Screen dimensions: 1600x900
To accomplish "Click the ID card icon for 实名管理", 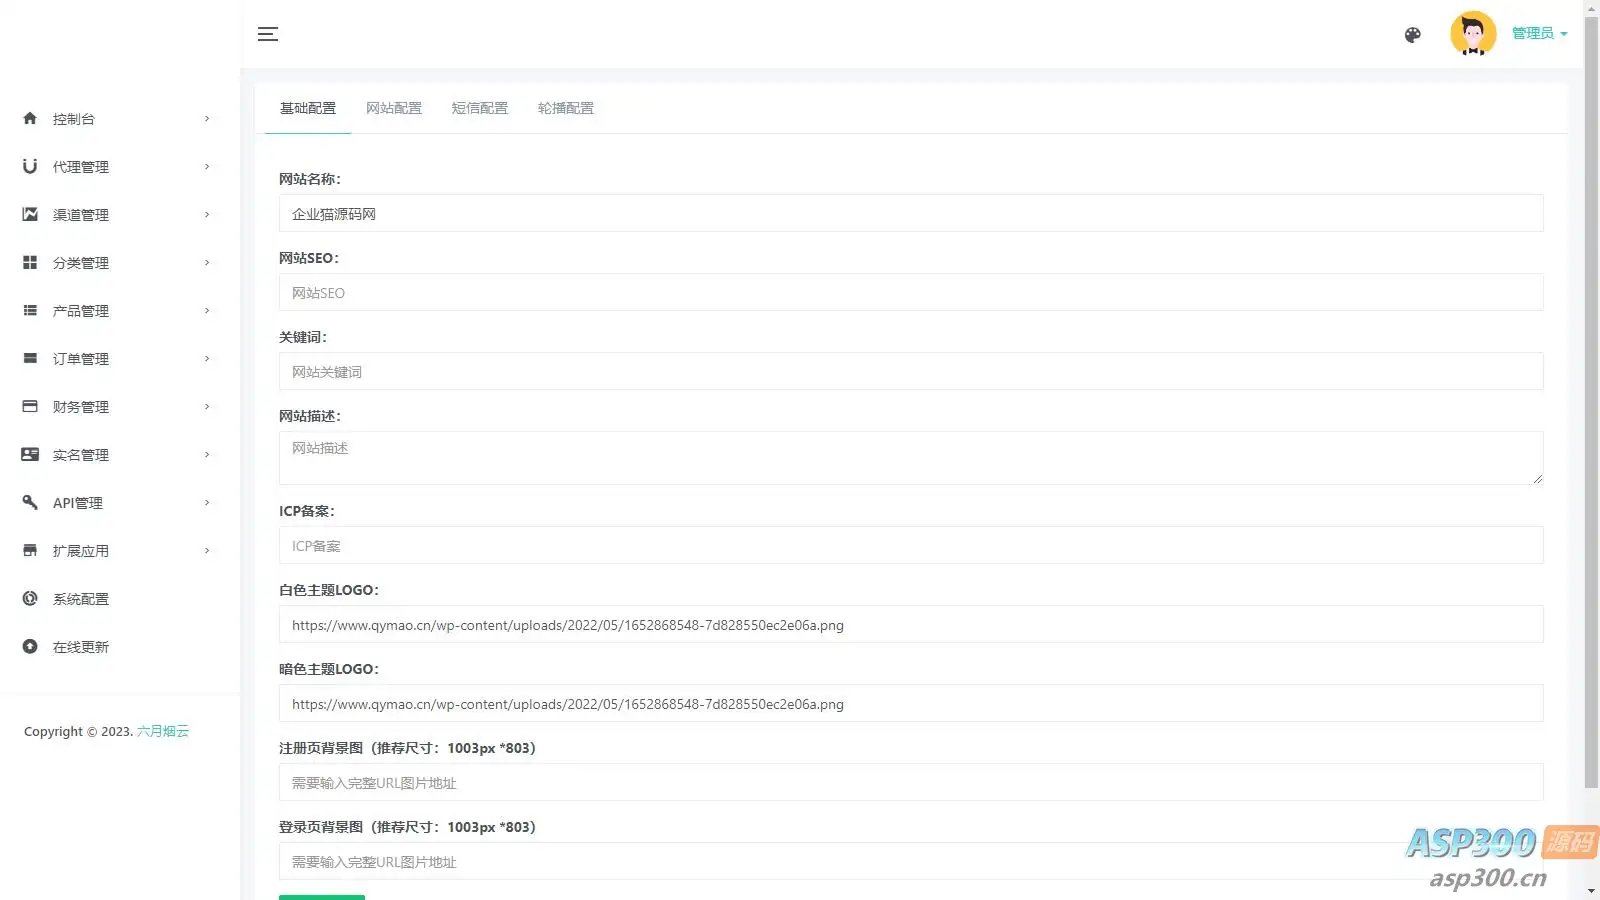I will coord(30,454).
